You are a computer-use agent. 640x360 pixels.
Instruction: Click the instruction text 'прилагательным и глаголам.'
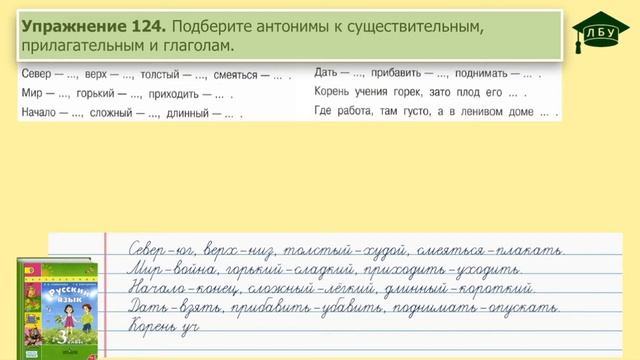[128, 45]
